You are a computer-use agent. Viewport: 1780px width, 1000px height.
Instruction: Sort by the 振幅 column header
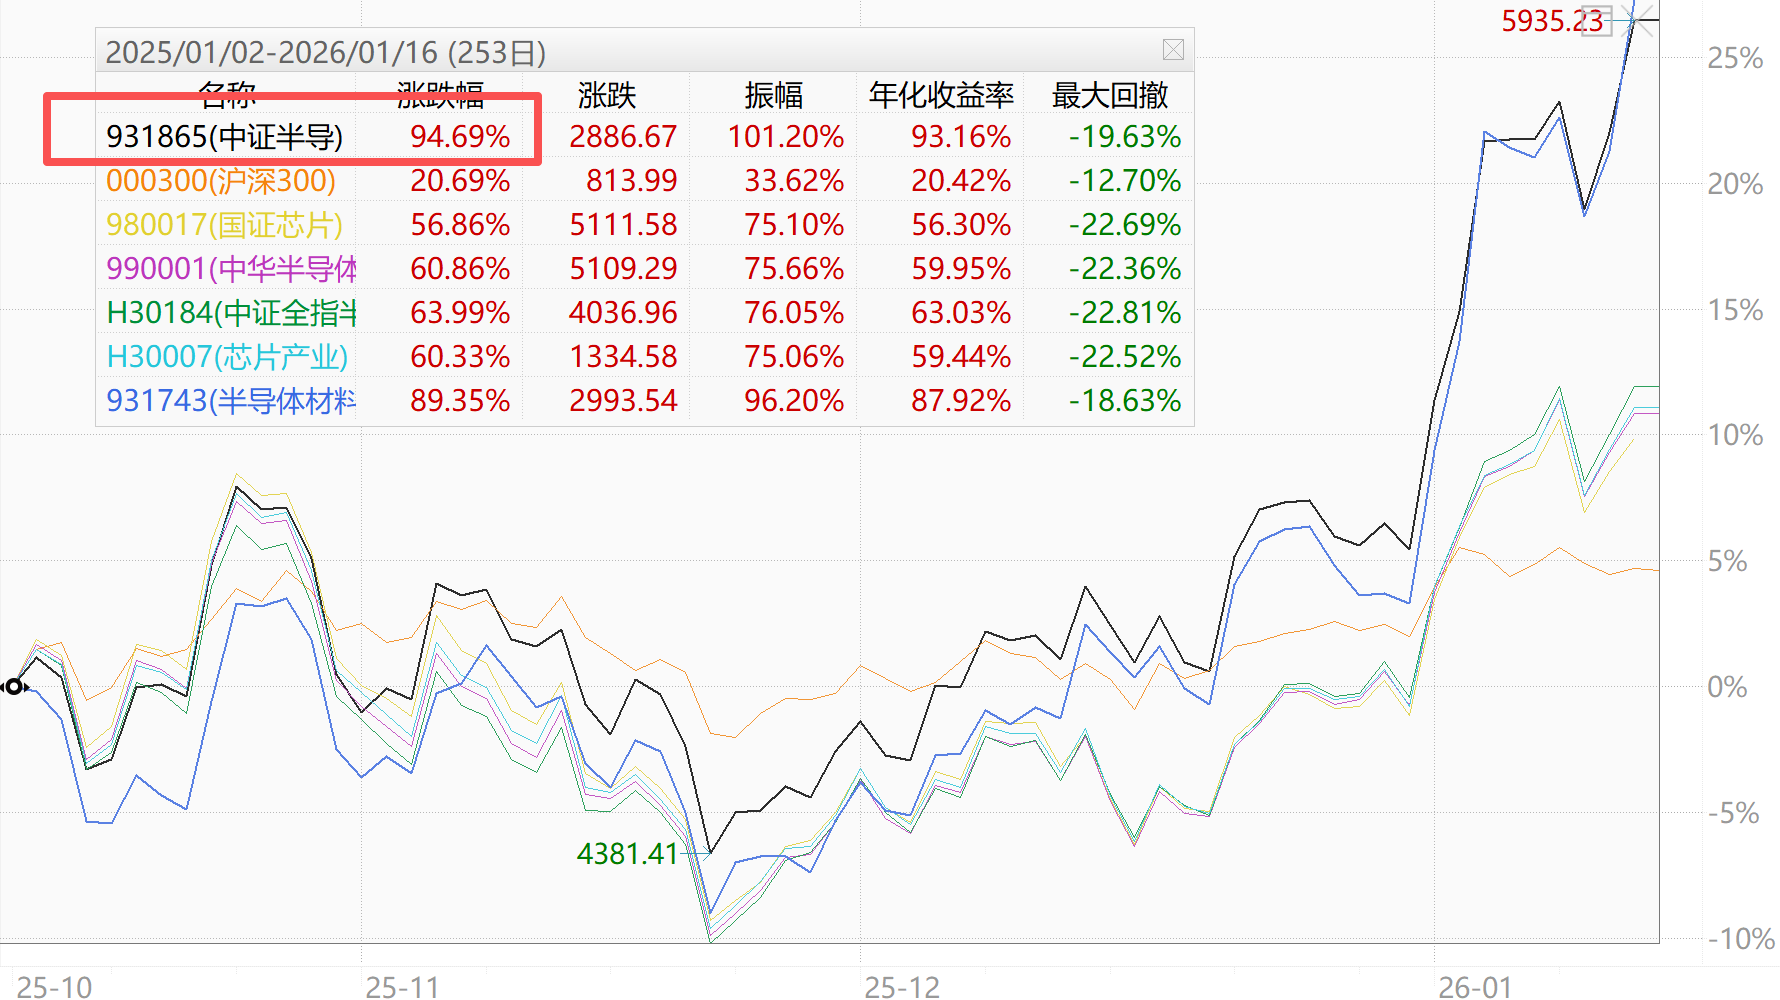pos(773,96)
